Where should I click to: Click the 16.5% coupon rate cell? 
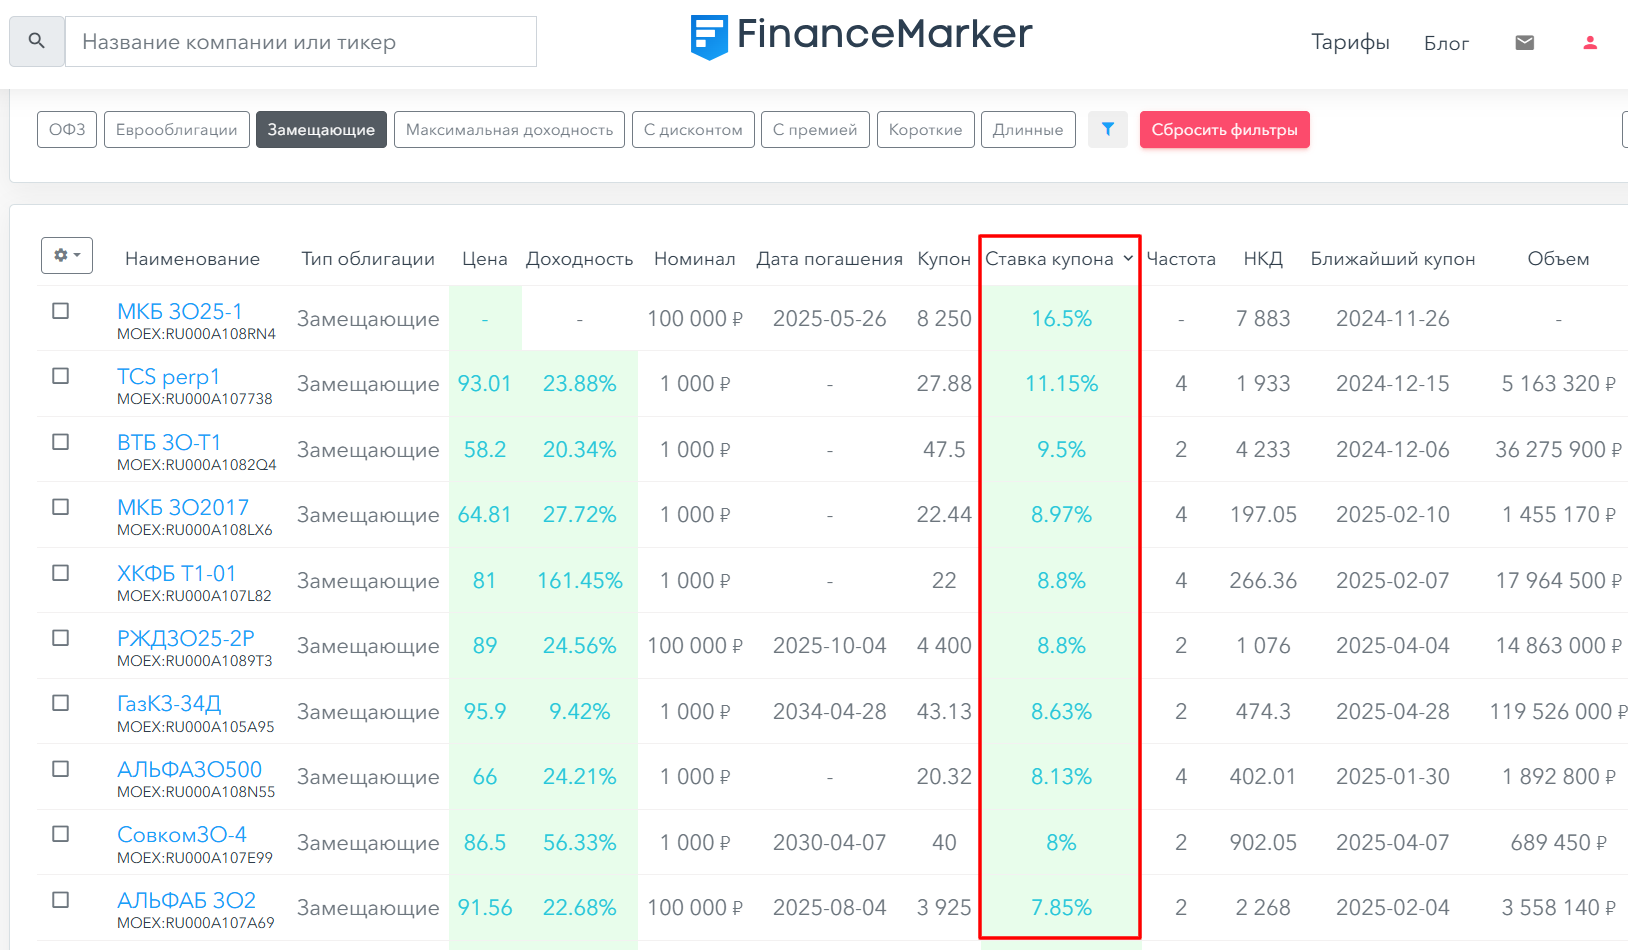[x=1062, y=318]
